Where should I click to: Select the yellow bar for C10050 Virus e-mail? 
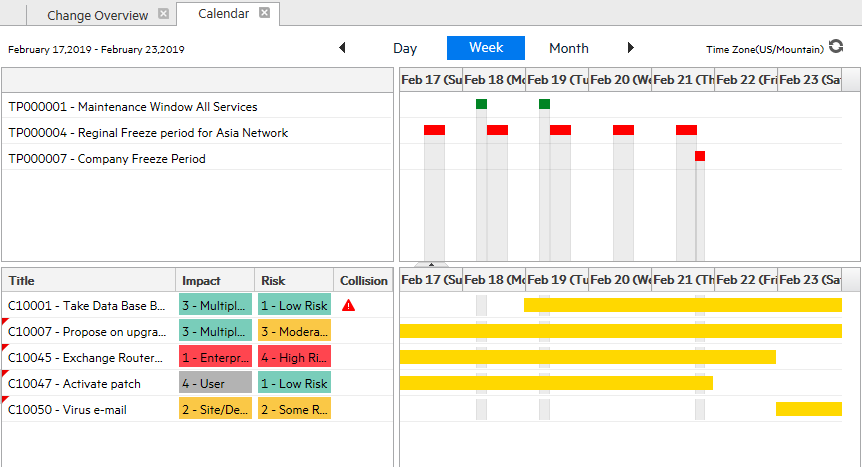(x=808, y=409)
